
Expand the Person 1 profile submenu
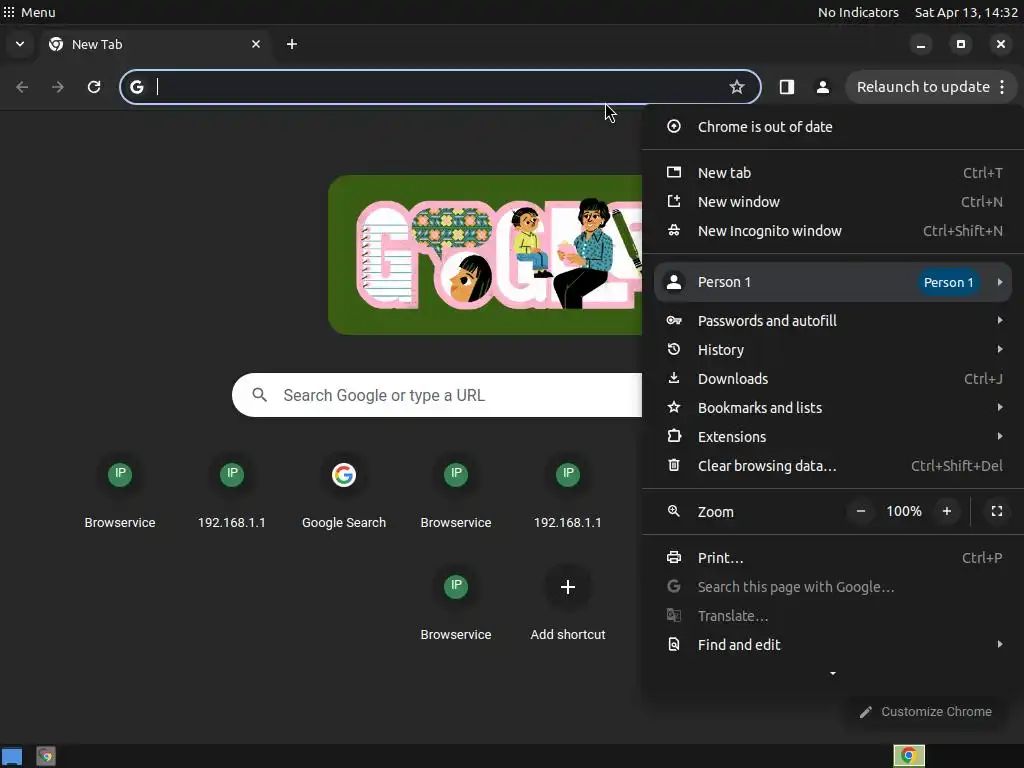pos(833,282)
